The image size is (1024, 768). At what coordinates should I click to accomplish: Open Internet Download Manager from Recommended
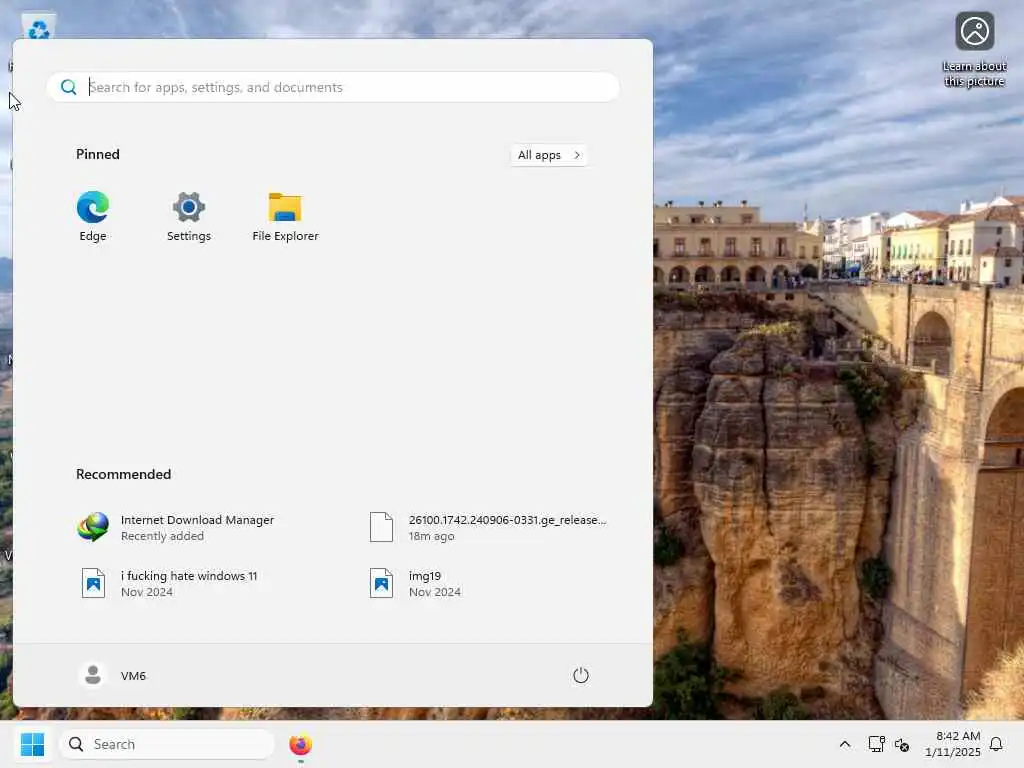point(176,528)
